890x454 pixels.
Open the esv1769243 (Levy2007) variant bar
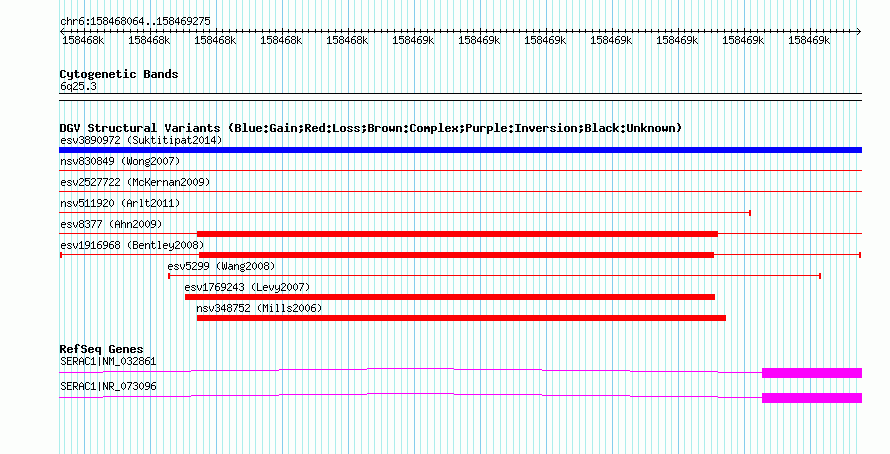point(450,297)
